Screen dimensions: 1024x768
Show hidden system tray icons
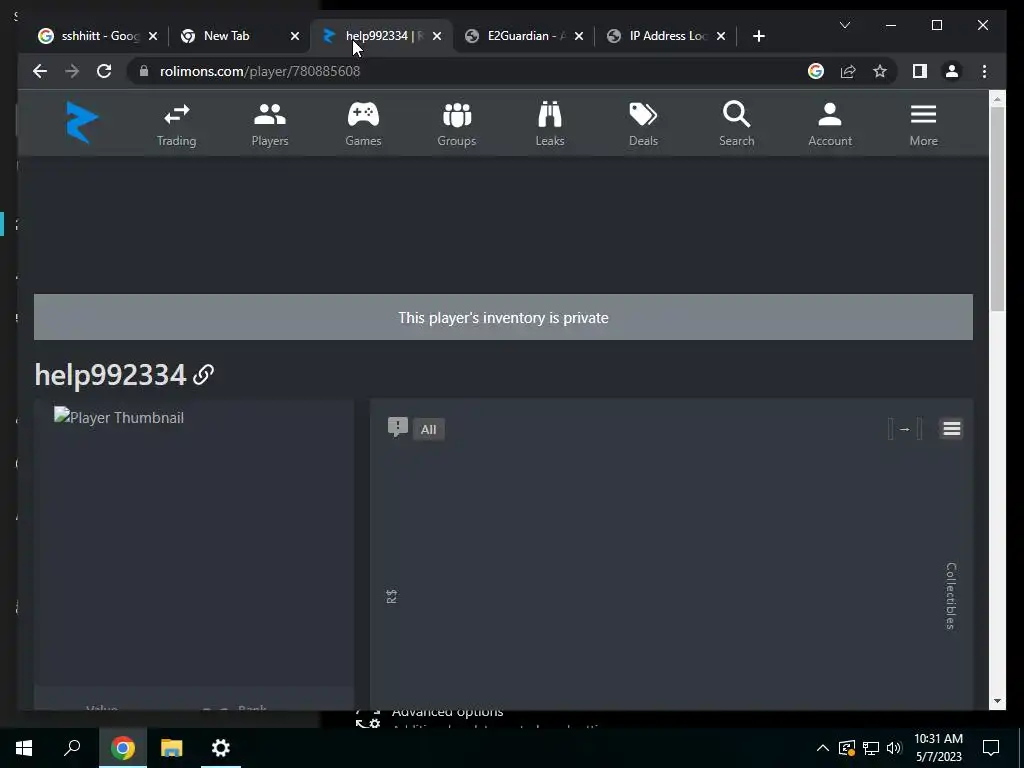click(x=823, y=748)
